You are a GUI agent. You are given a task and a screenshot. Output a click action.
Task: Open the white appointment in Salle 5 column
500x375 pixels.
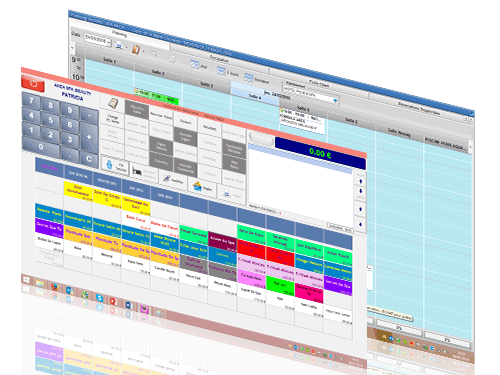tap(301, 121)
